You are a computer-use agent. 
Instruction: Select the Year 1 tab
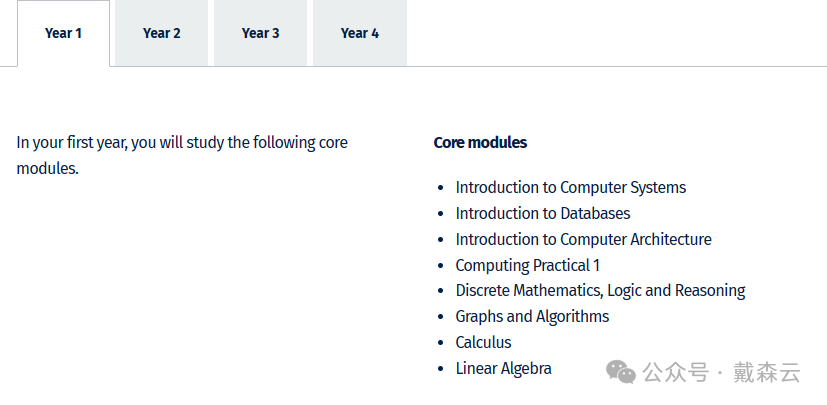coord(63,33)
